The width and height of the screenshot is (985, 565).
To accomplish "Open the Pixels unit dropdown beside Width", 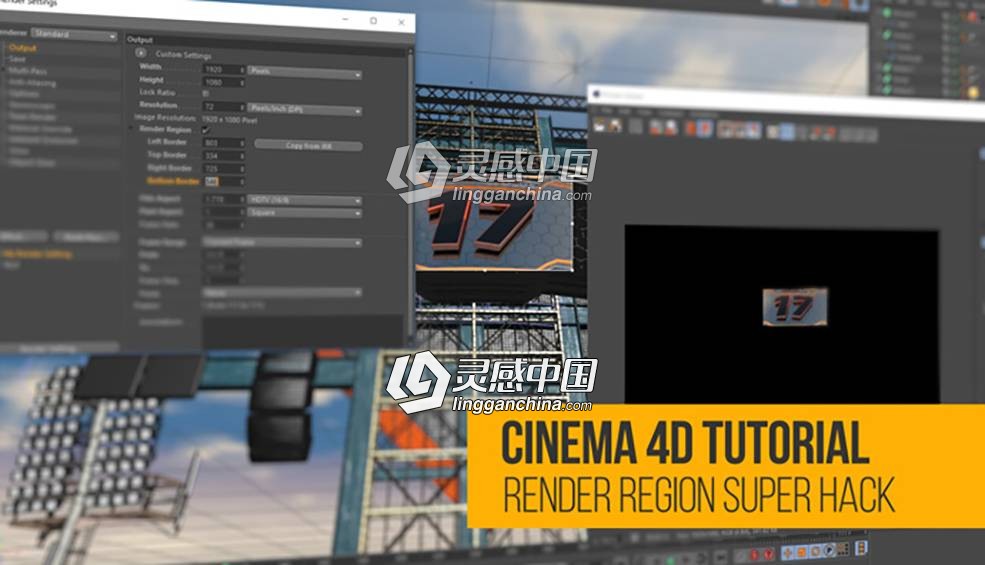I will [305, 72].
